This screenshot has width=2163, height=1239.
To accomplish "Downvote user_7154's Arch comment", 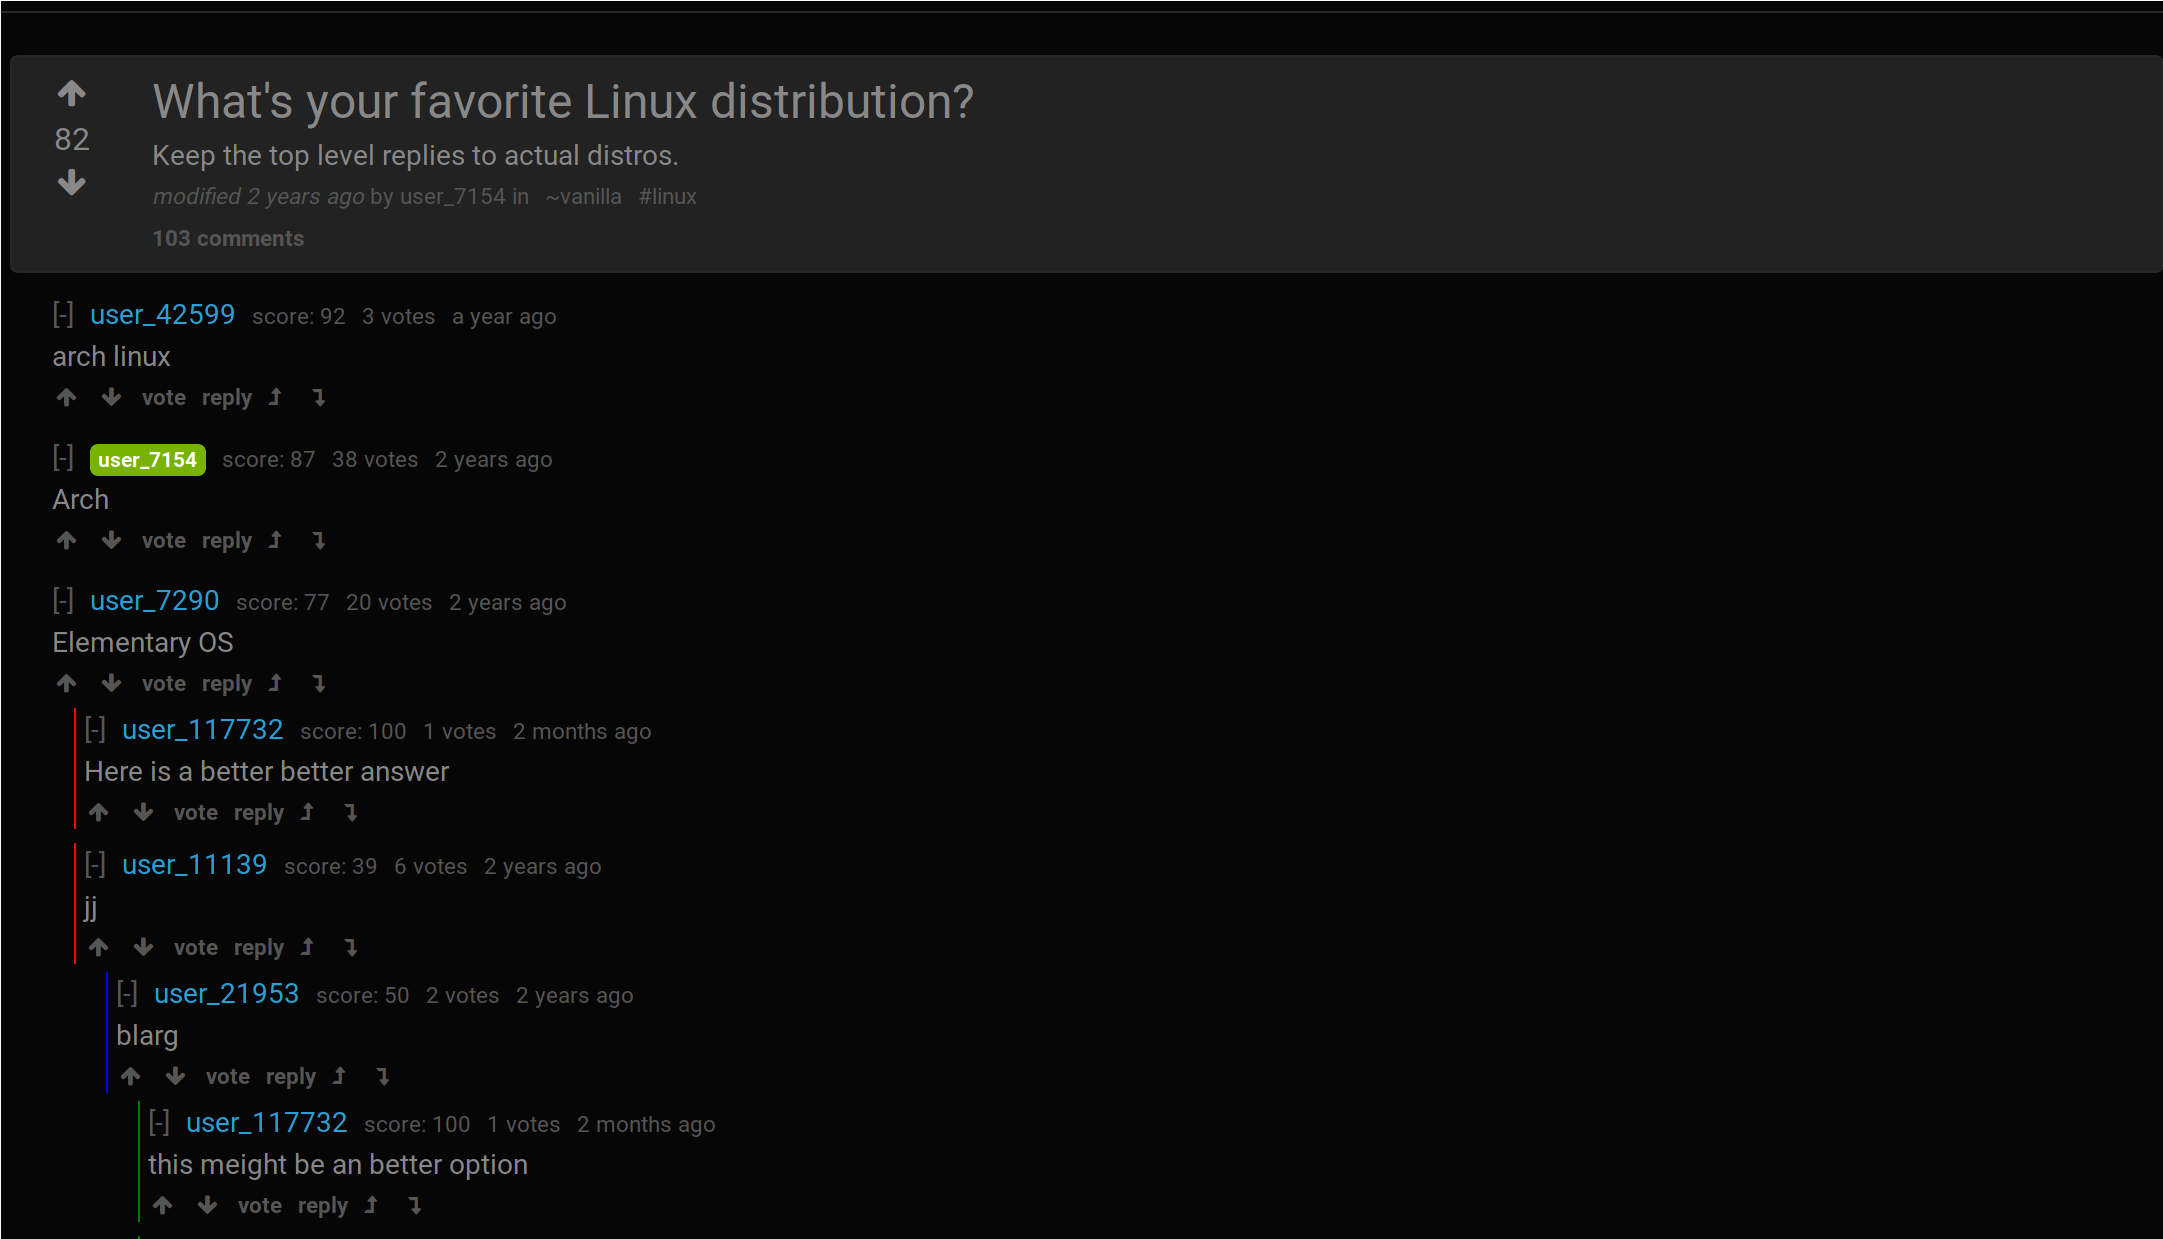I will (x=111, y=541).
